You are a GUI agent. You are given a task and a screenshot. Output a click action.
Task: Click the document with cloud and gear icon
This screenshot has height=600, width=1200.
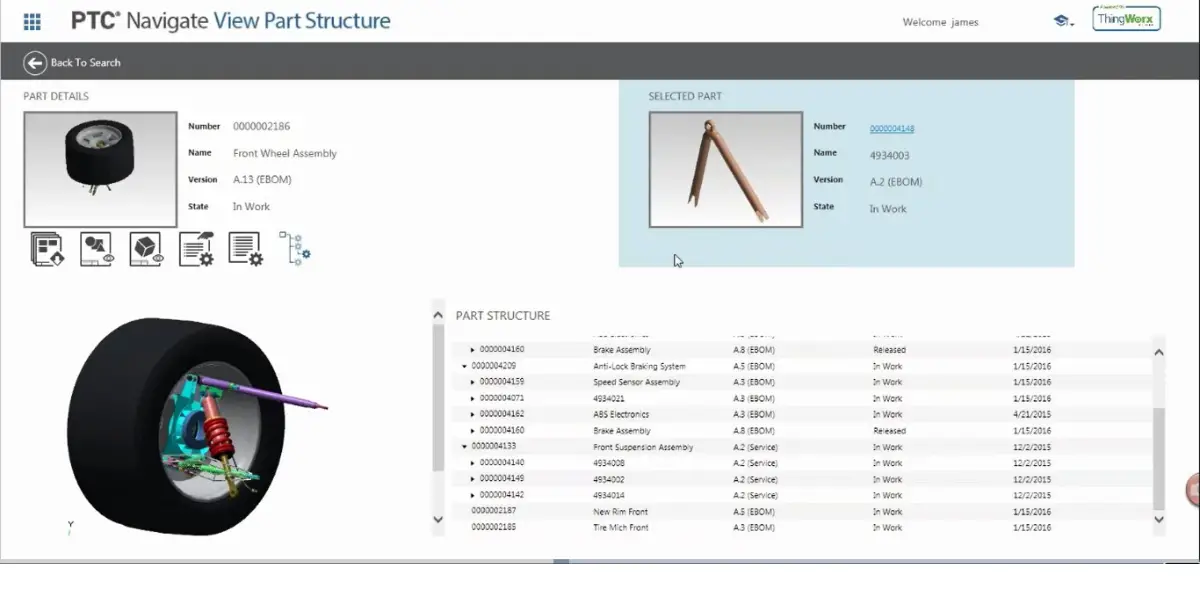196,249
